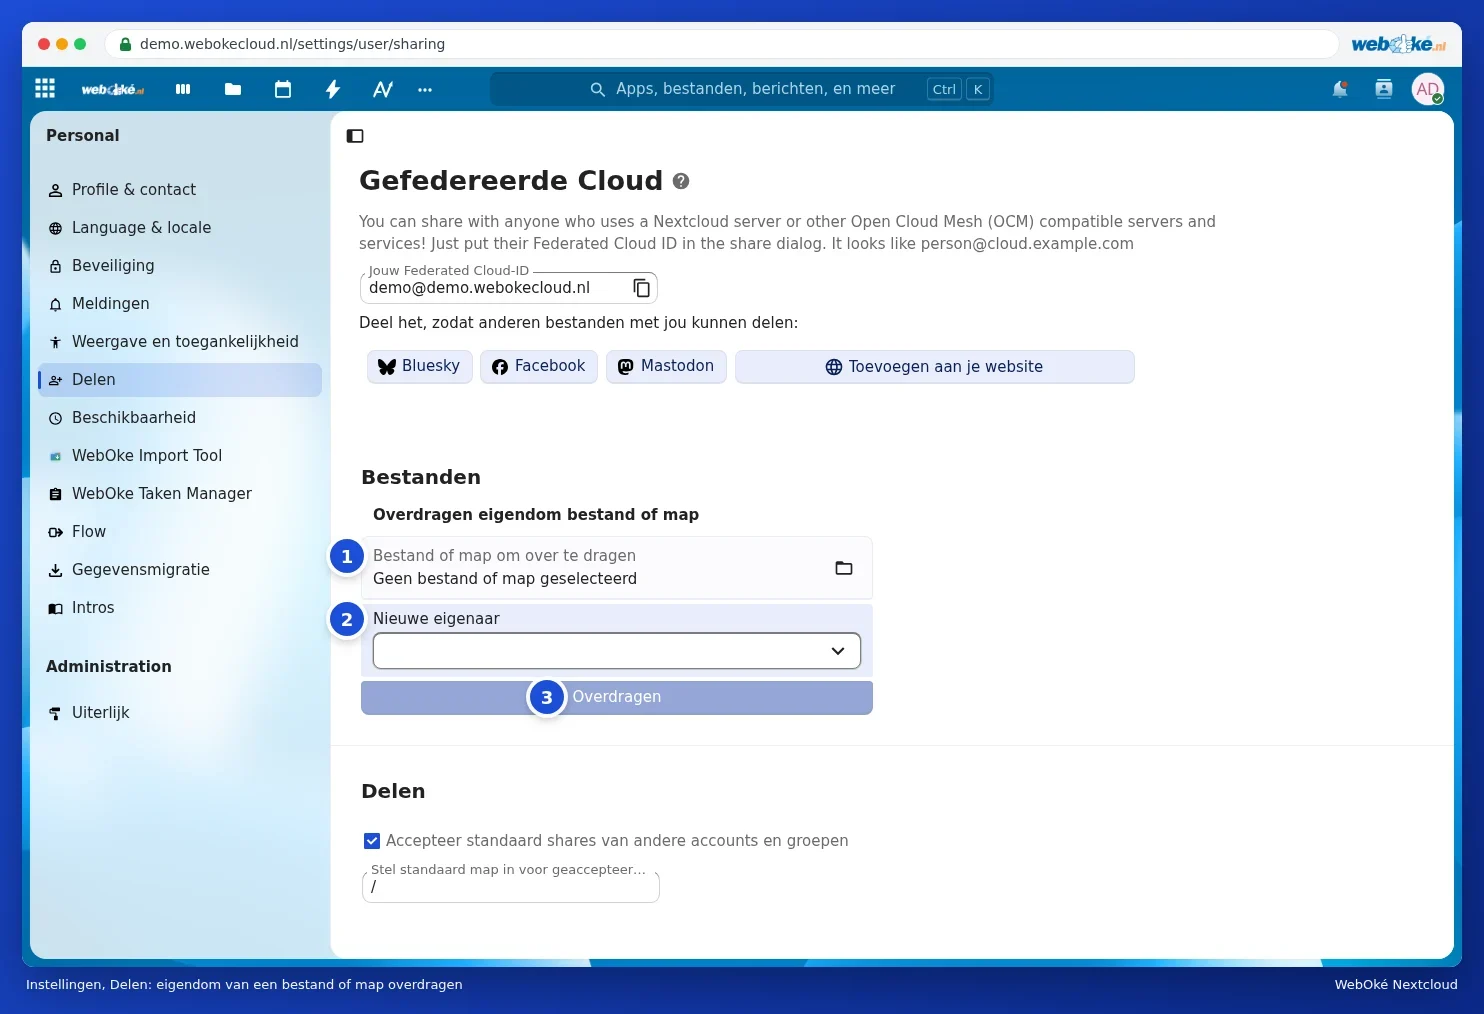Toggle the navigation sidebar icon
1484x1014 pixels.
355,136
